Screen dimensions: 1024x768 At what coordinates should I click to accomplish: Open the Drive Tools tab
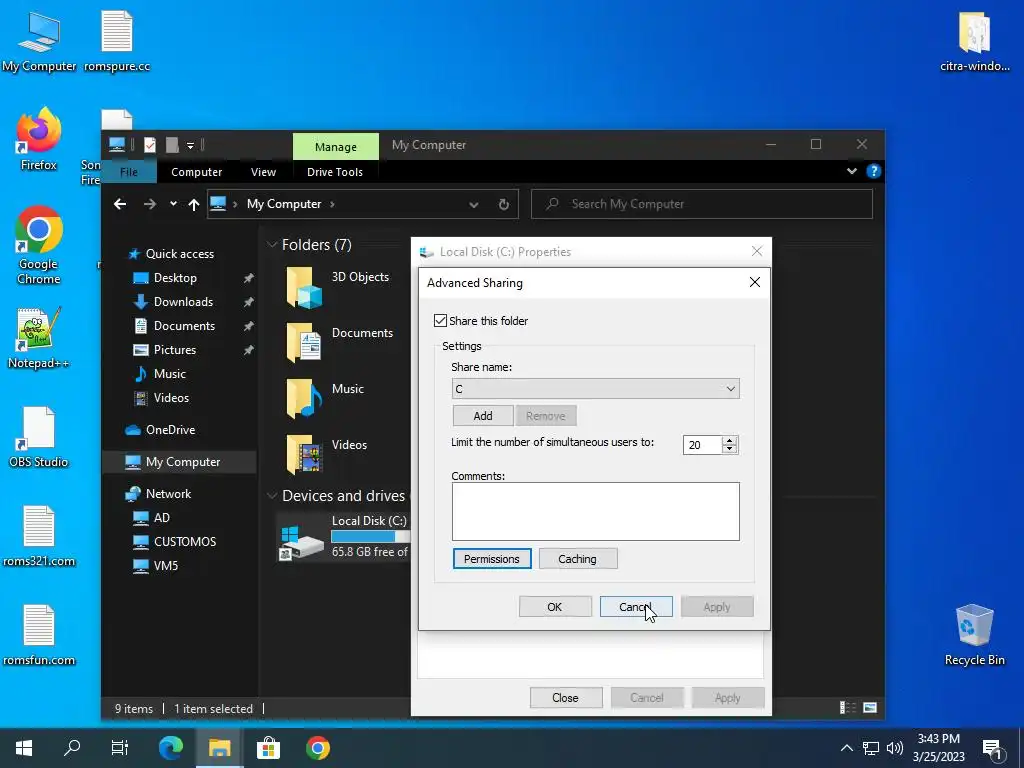[x=335, y=172]
